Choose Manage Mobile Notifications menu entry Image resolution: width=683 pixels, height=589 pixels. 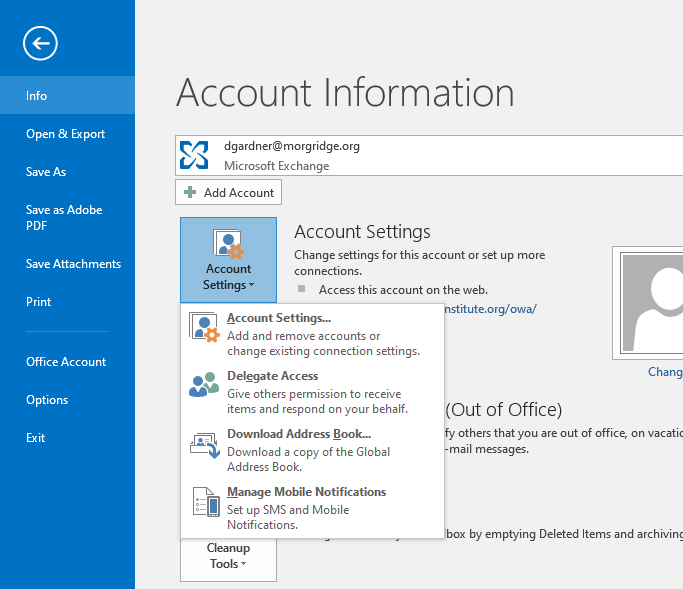pyautogui.click(x=312, y=508)
